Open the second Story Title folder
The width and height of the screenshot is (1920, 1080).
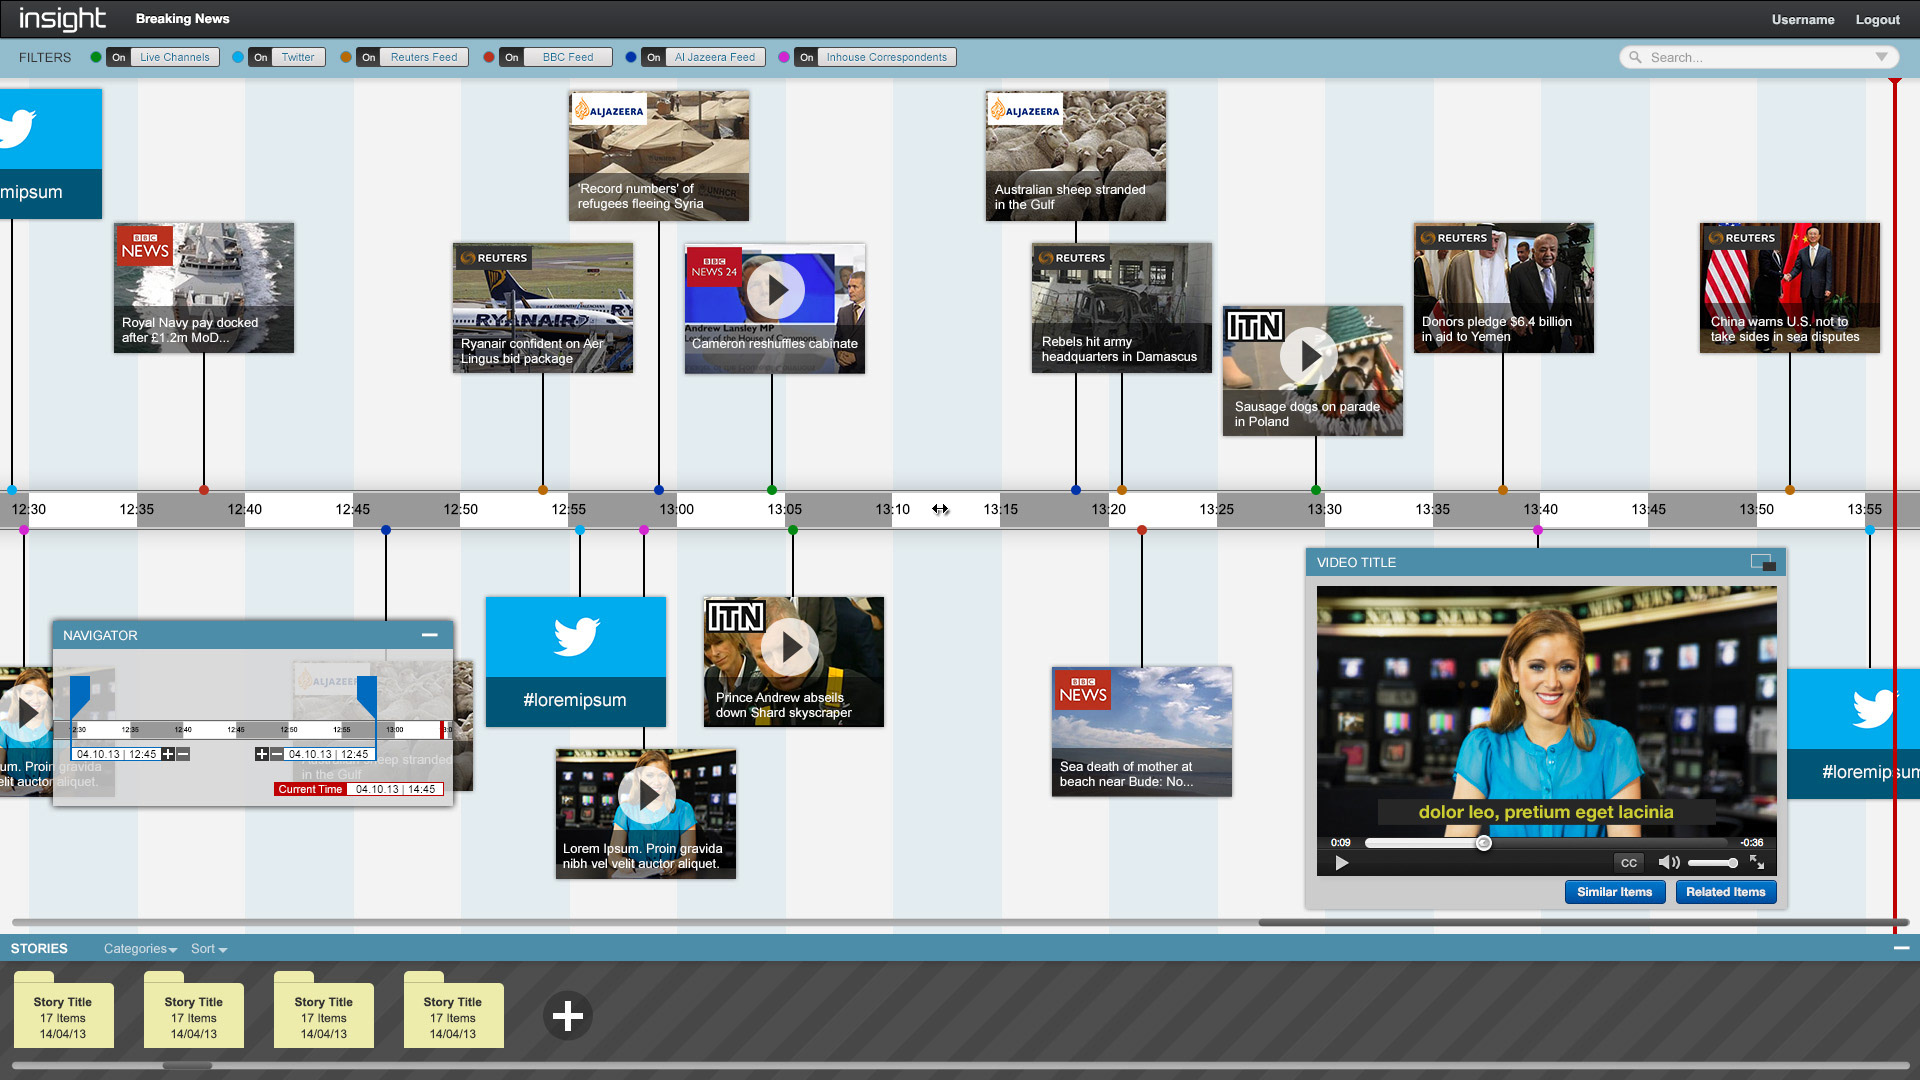pyautogui.click(x=193, y=1010)
